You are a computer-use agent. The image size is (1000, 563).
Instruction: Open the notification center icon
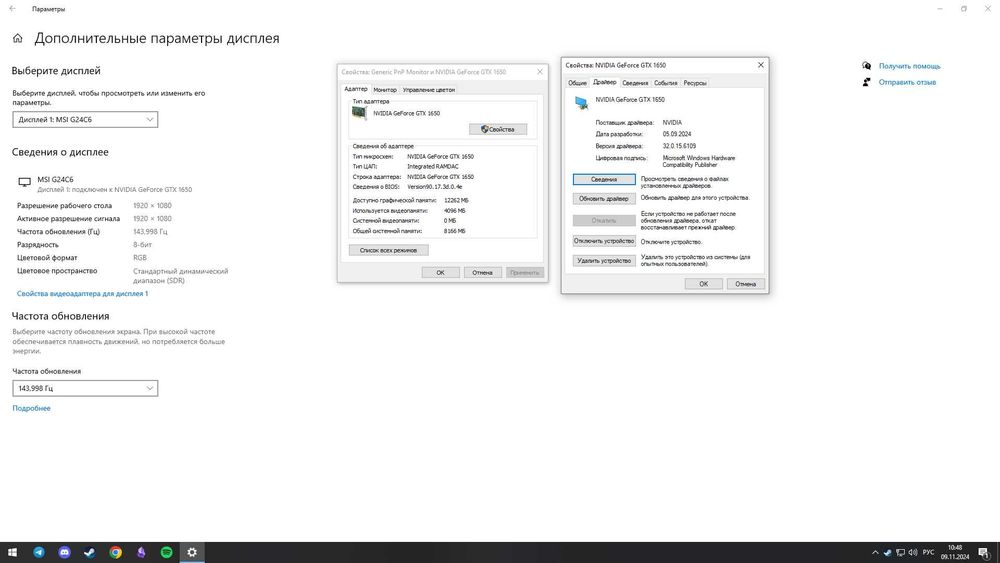click(984, 553)
